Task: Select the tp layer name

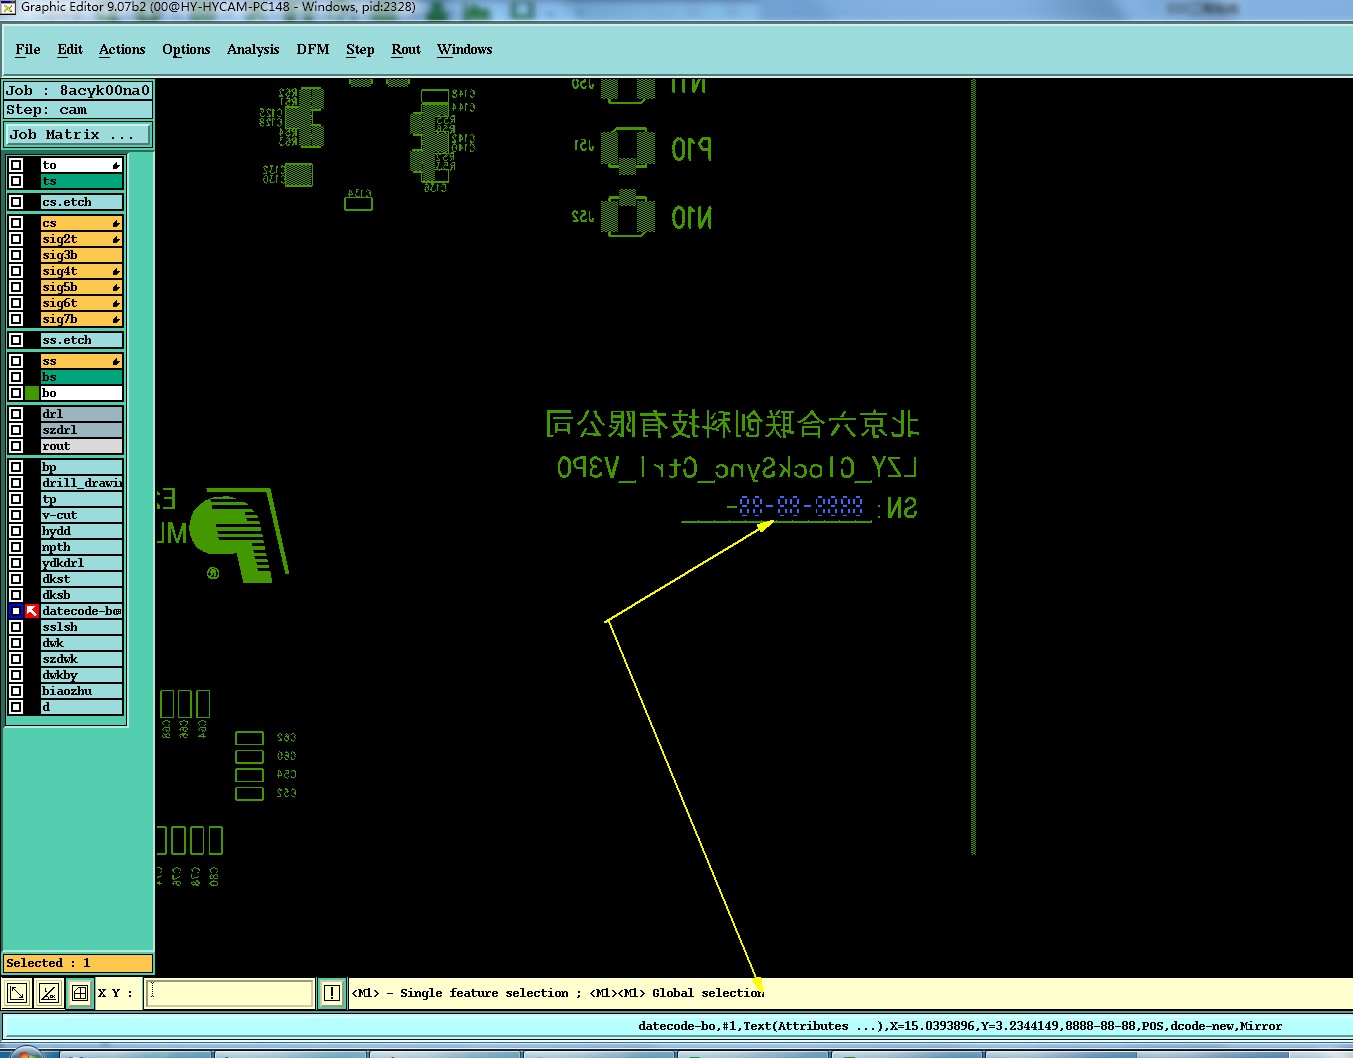Action: [81, 499]
